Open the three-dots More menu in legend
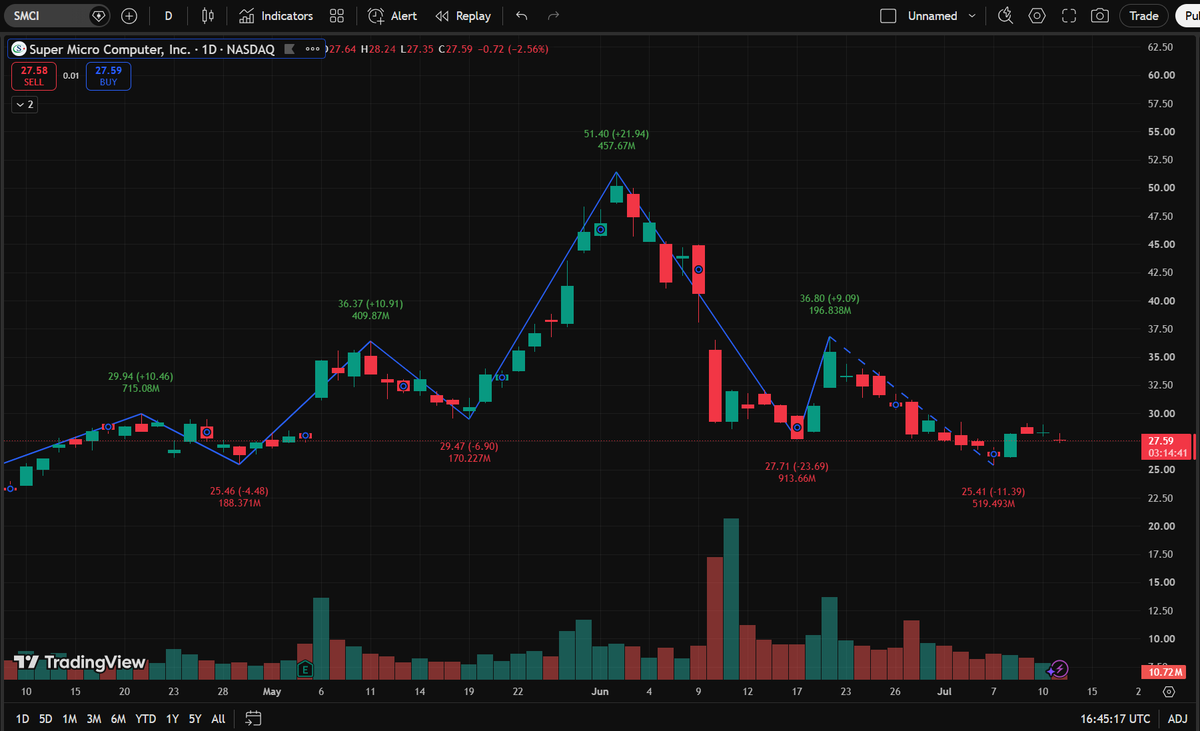Viewport: 1200px width, 731px height. [x=315, y=48]
